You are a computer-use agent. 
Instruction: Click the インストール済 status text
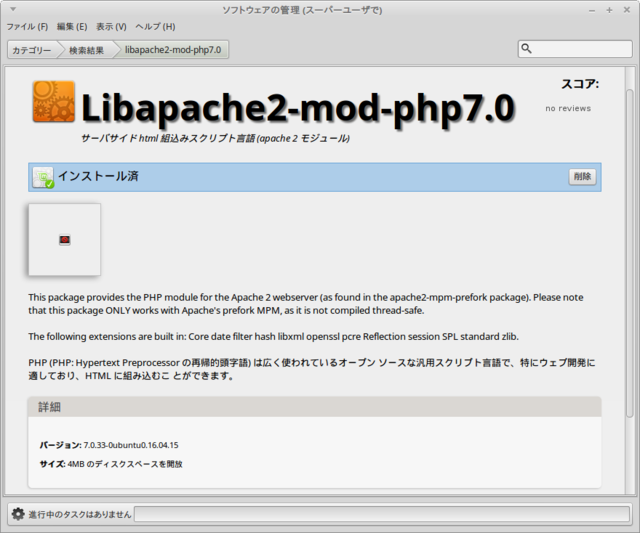[x=98, y=176]
